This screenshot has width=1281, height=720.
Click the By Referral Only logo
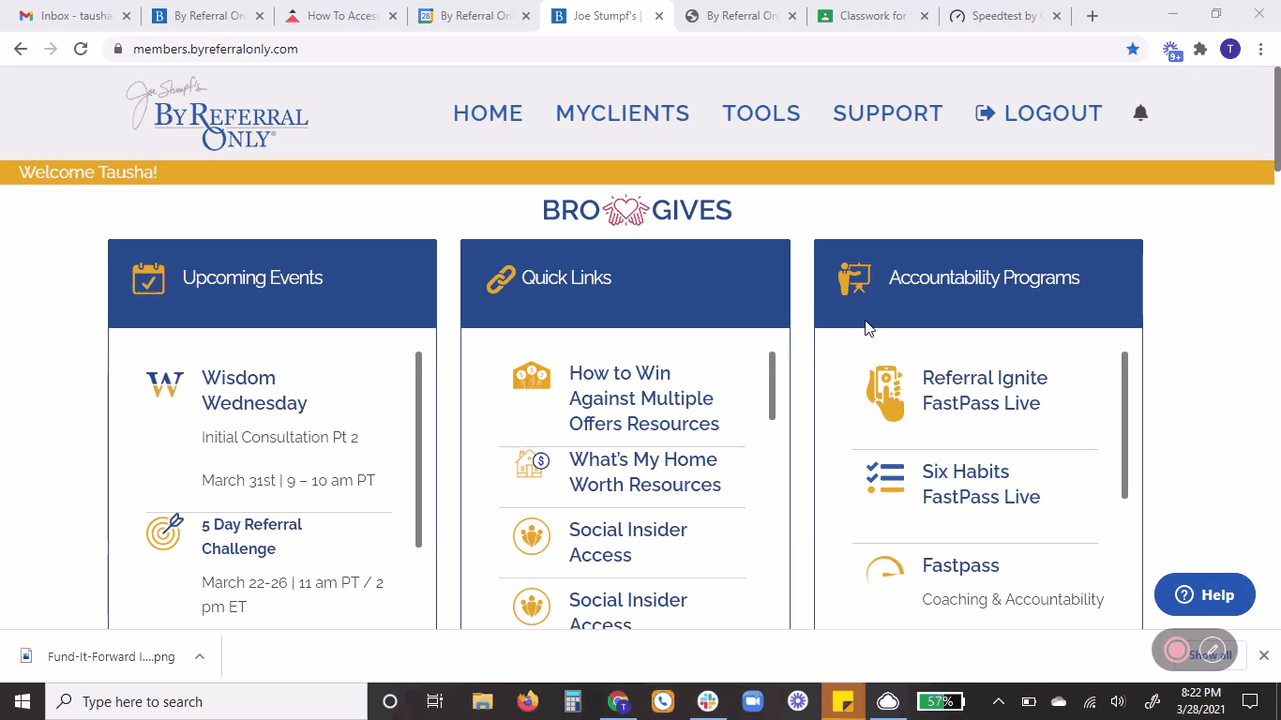tap(217, 114)
